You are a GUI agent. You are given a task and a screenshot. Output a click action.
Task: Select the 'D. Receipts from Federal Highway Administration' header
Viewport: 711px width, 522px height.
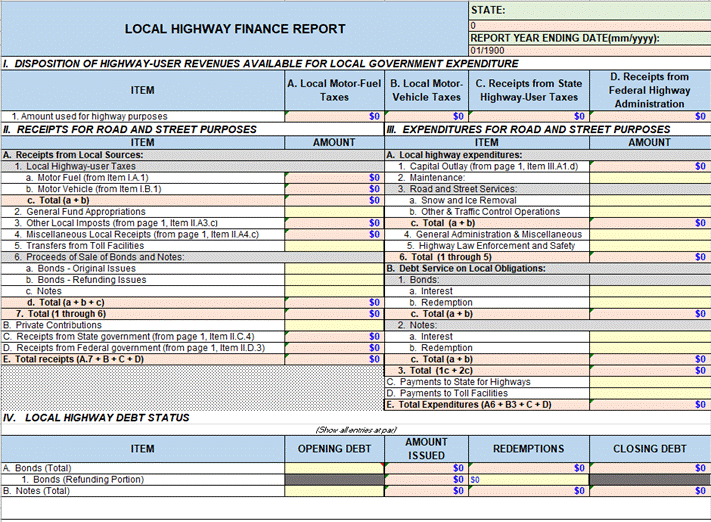pyautogui.click(x=650, y=90)
